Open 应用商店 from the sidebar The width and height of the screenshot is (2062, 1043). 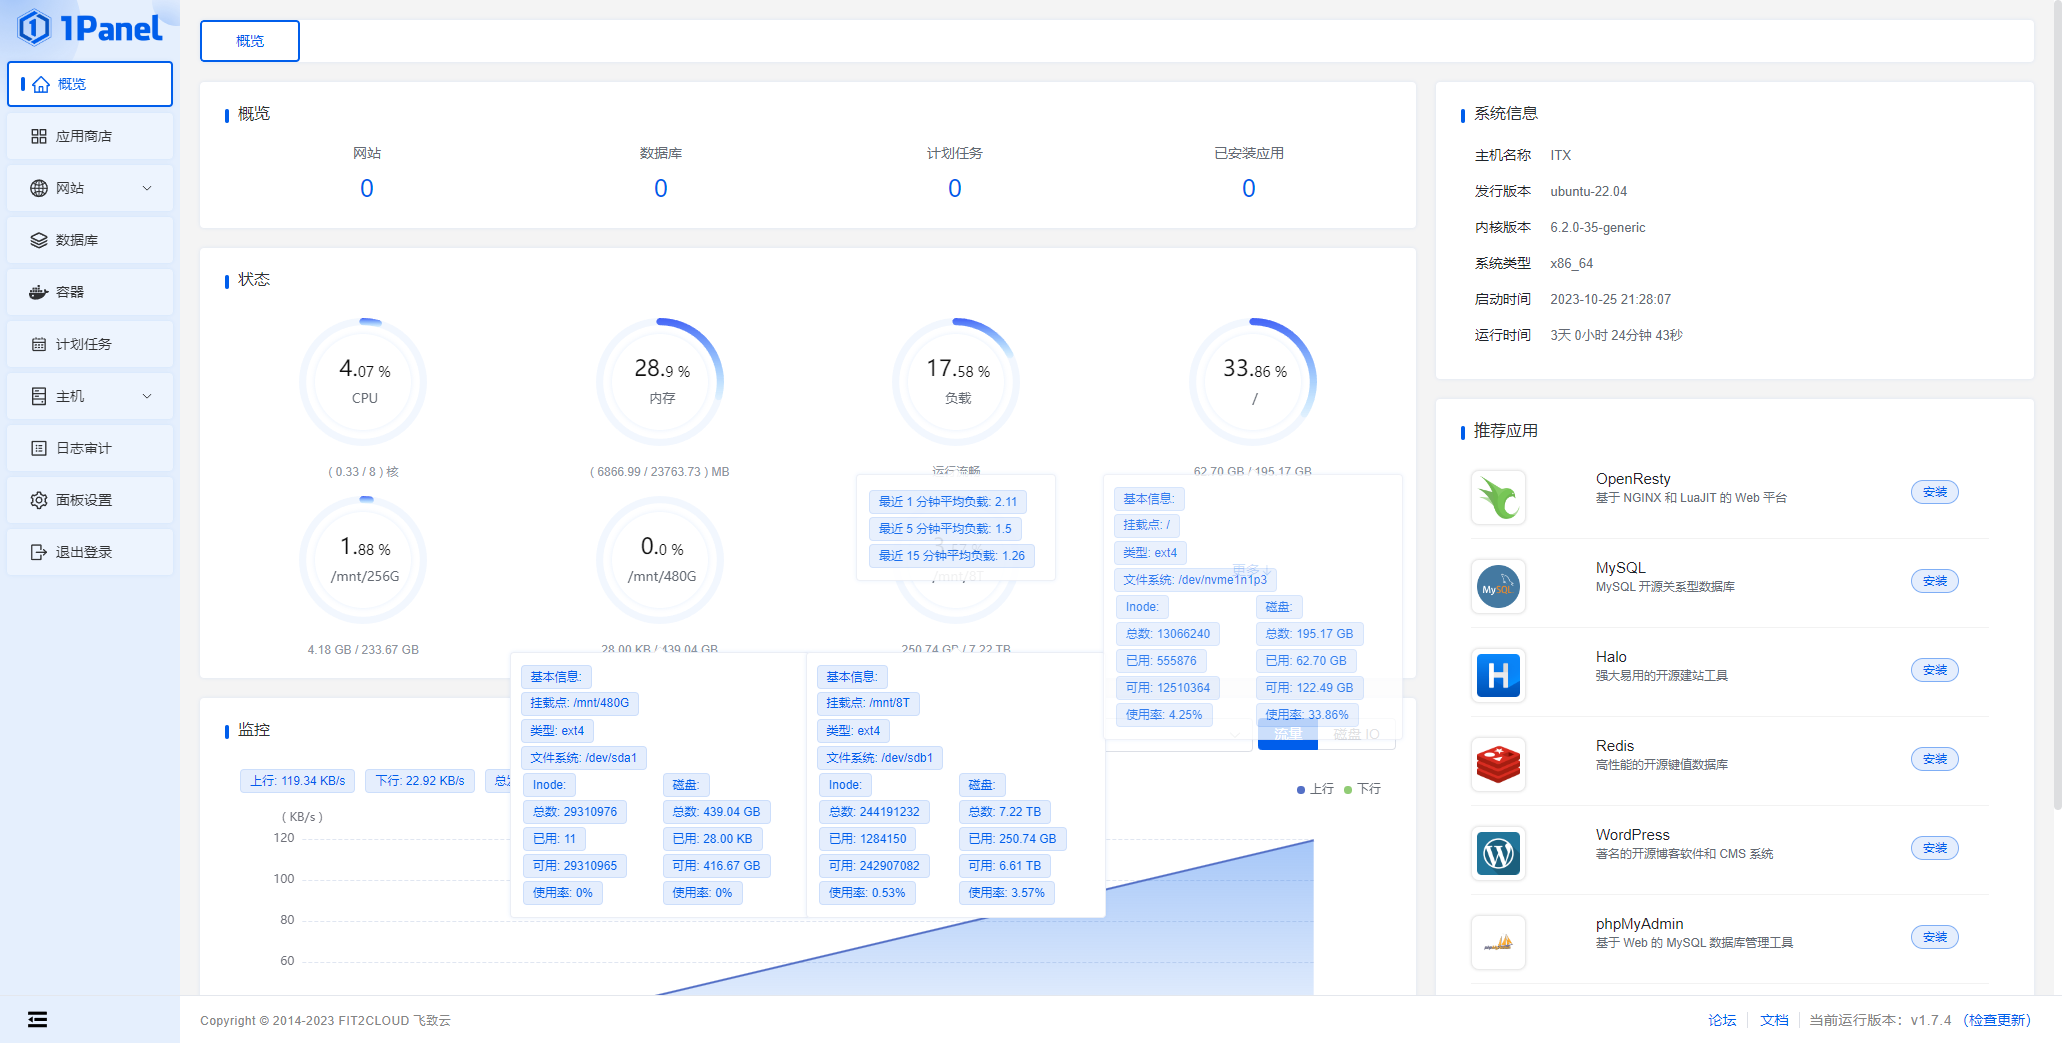(x=84, y=136)
